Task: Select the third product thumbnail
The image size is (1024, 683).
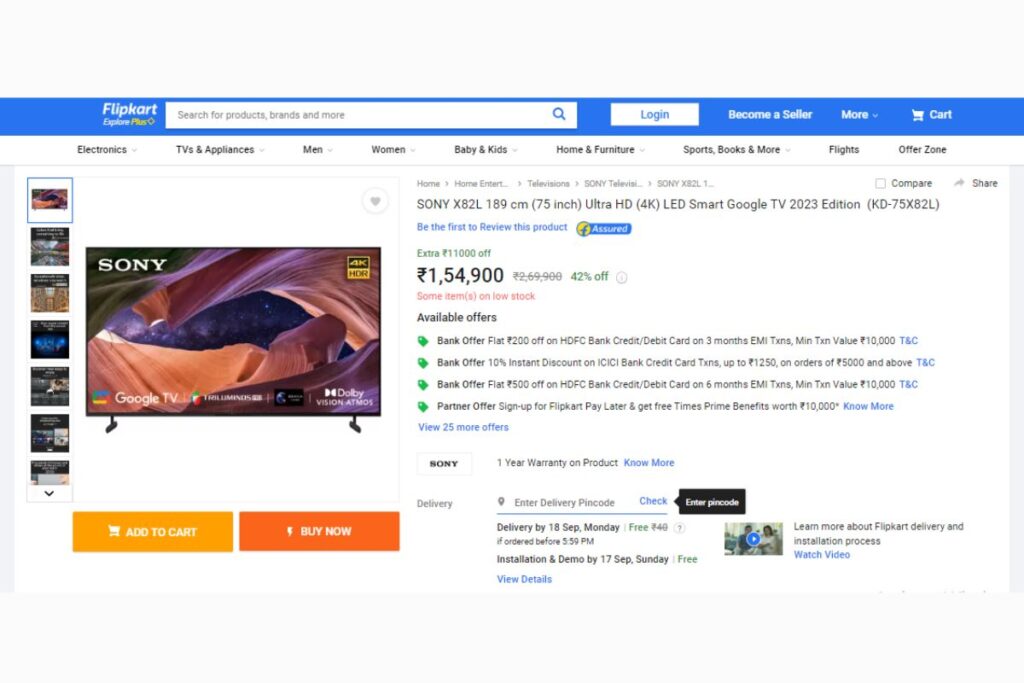Action: pyautogui.click(x=50, y=293)
